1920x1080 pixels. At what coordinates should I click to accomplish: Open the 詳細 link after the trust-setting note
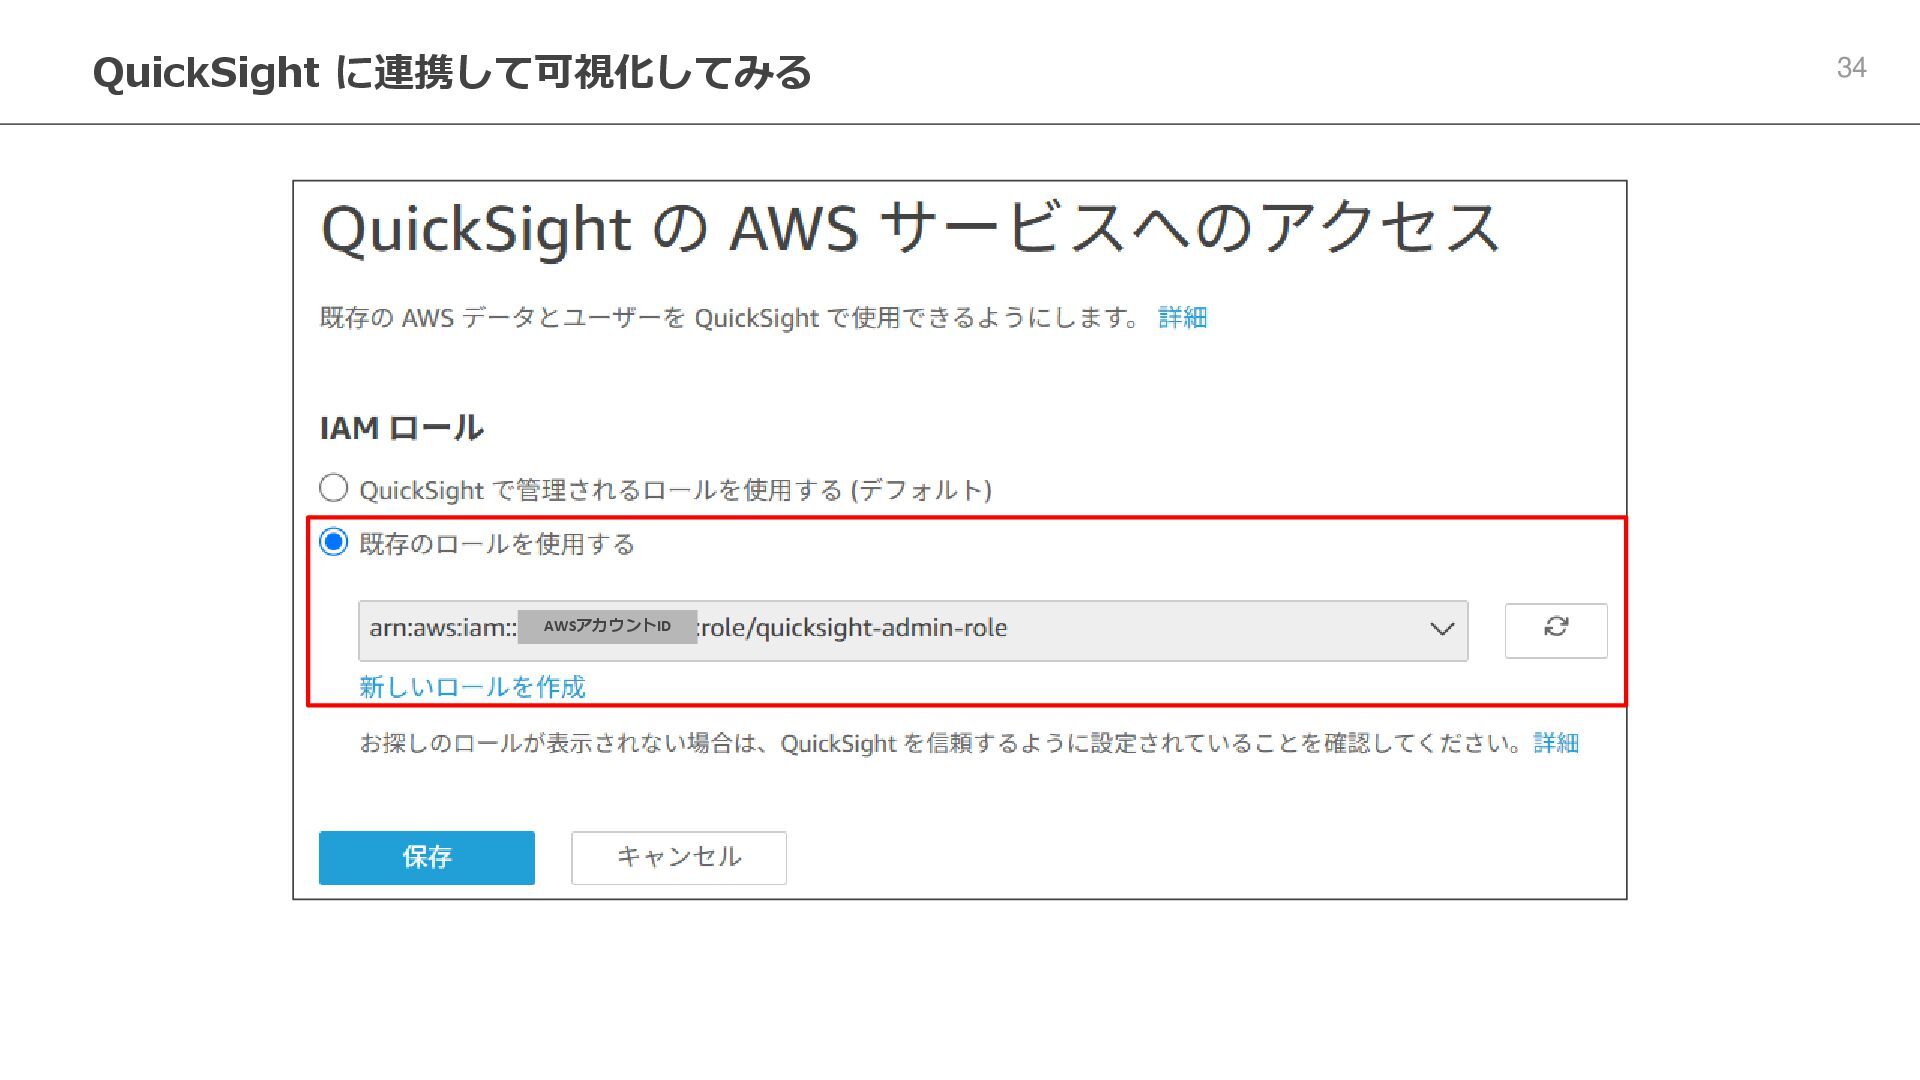[x=1556, y=743]
